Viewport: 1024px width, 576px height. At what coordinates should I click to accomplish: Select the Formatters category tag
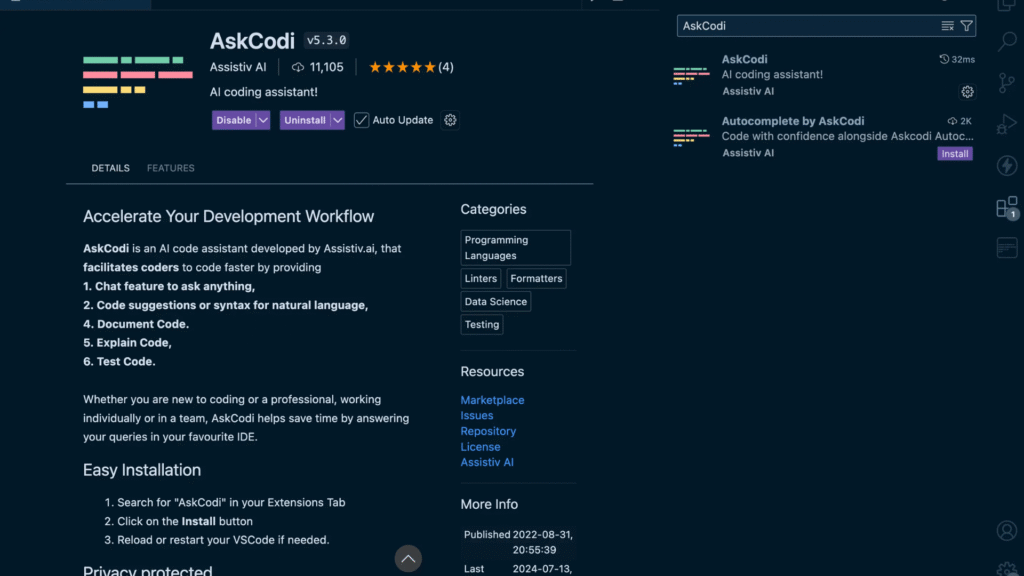tap(536, 279)
